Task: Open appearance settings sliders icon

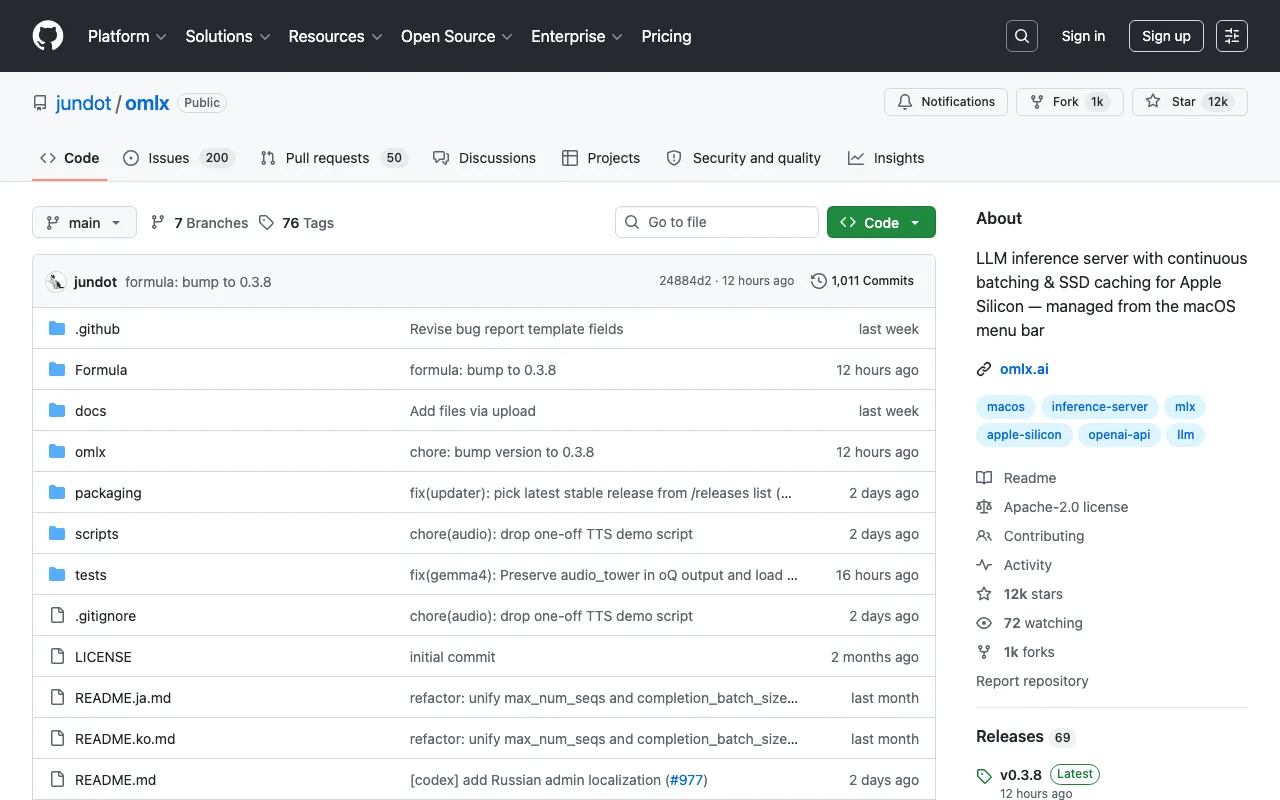Action: tap(1232, 36)
